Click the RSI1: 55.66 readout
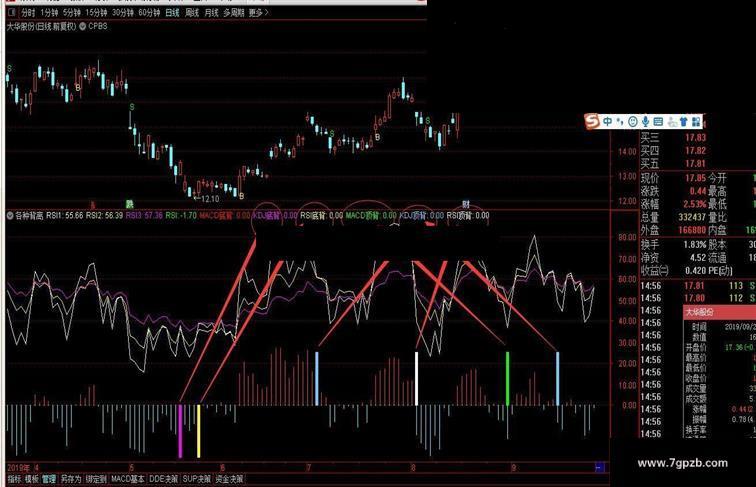 (65, 216)
